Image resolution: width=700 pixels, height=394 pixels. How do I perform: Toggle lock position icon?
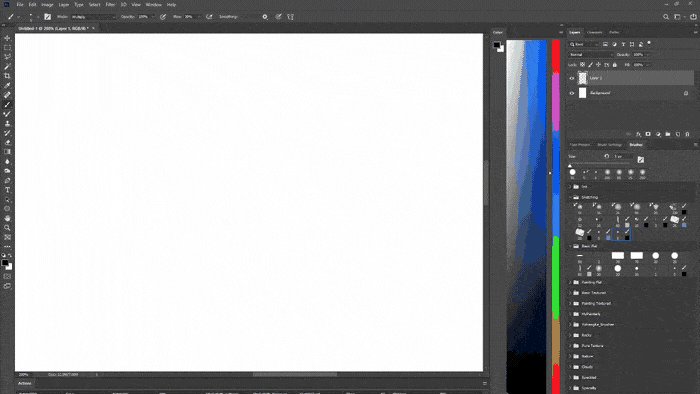click(599, 65)
